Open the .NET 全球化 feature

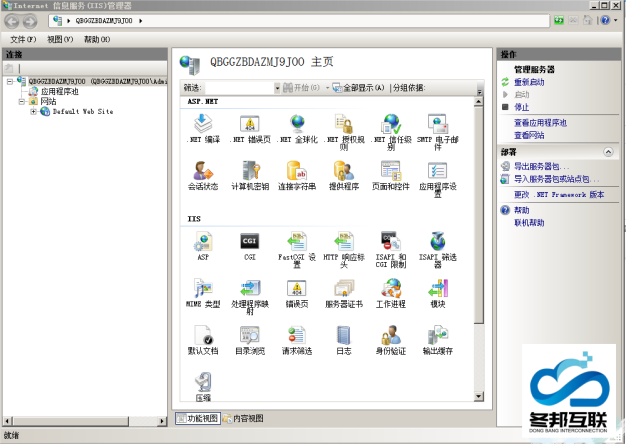coord(297,128)
